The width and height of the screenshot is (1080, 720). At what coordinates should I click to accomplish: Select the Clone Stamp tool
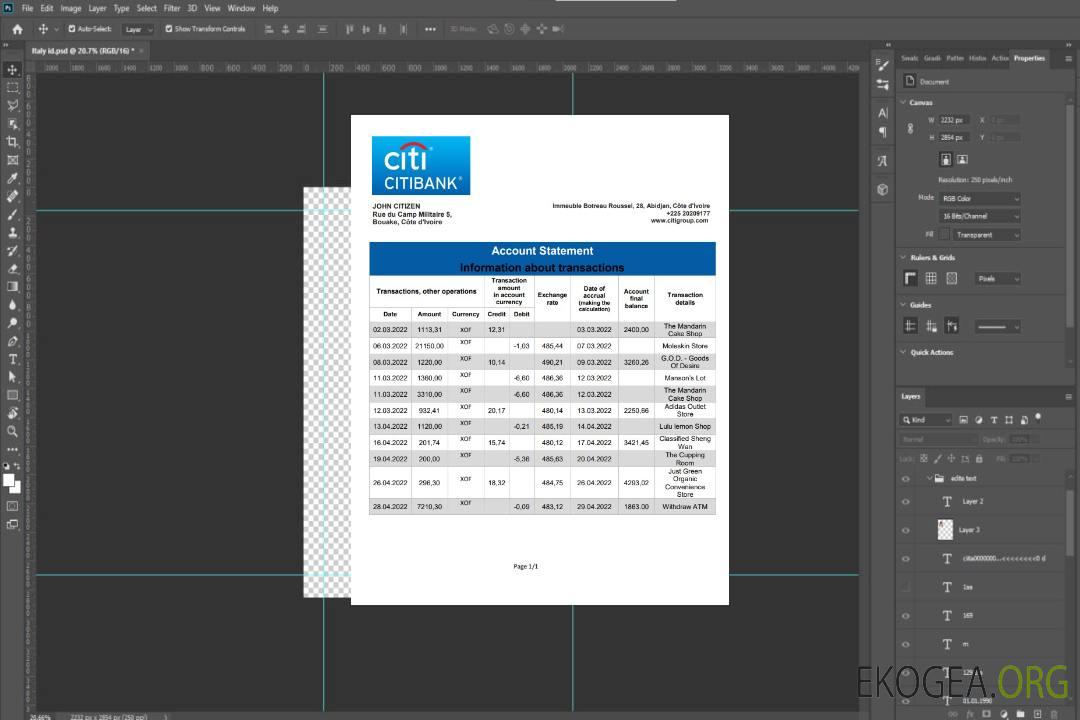[x=12, y=233]
